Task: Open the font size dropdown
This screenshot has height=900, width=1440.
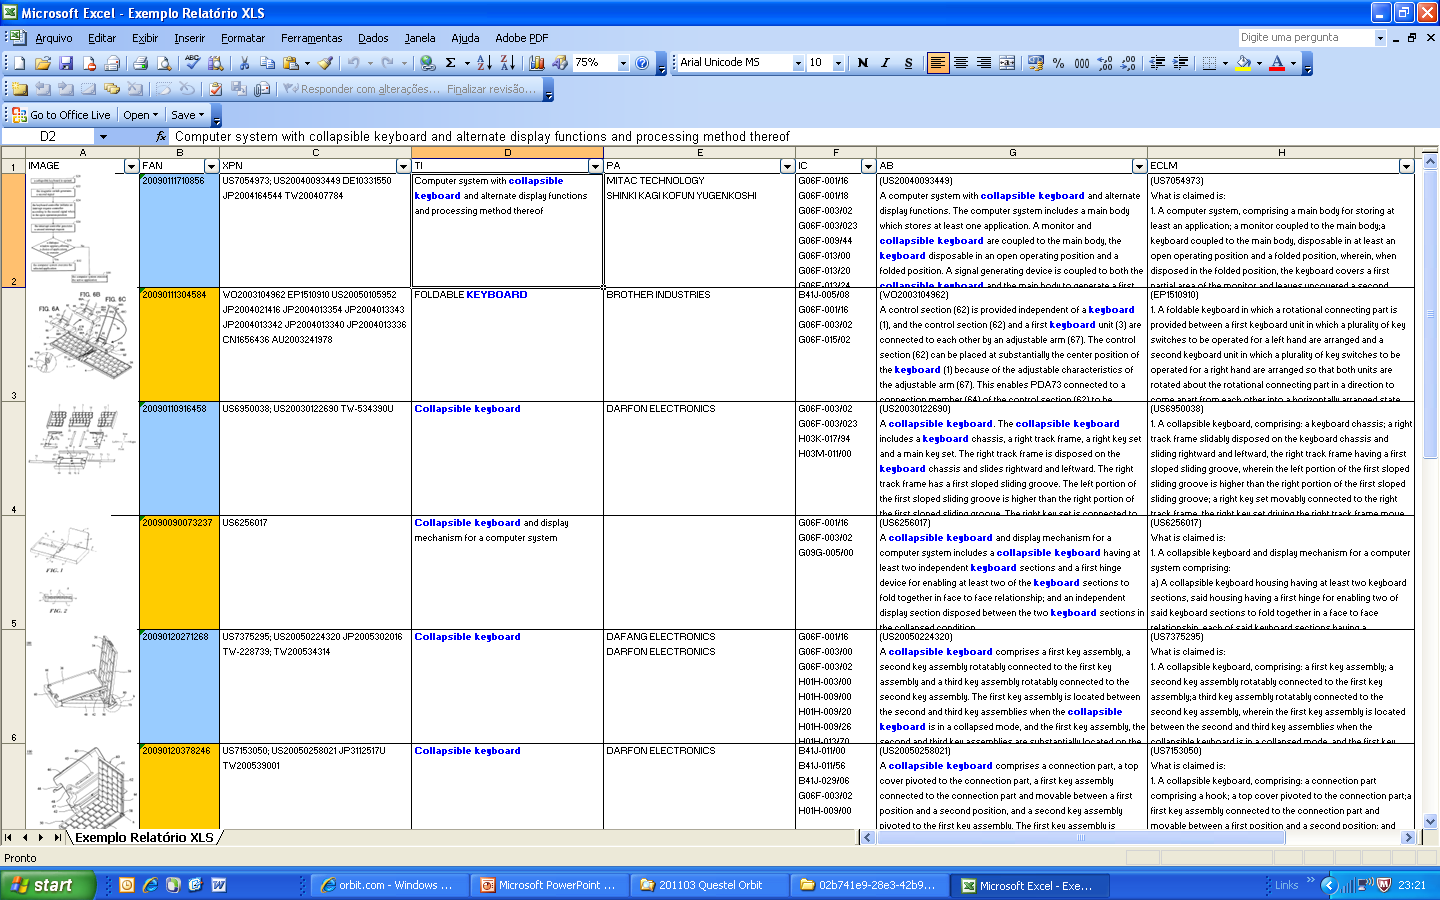Action: [838, 62]
